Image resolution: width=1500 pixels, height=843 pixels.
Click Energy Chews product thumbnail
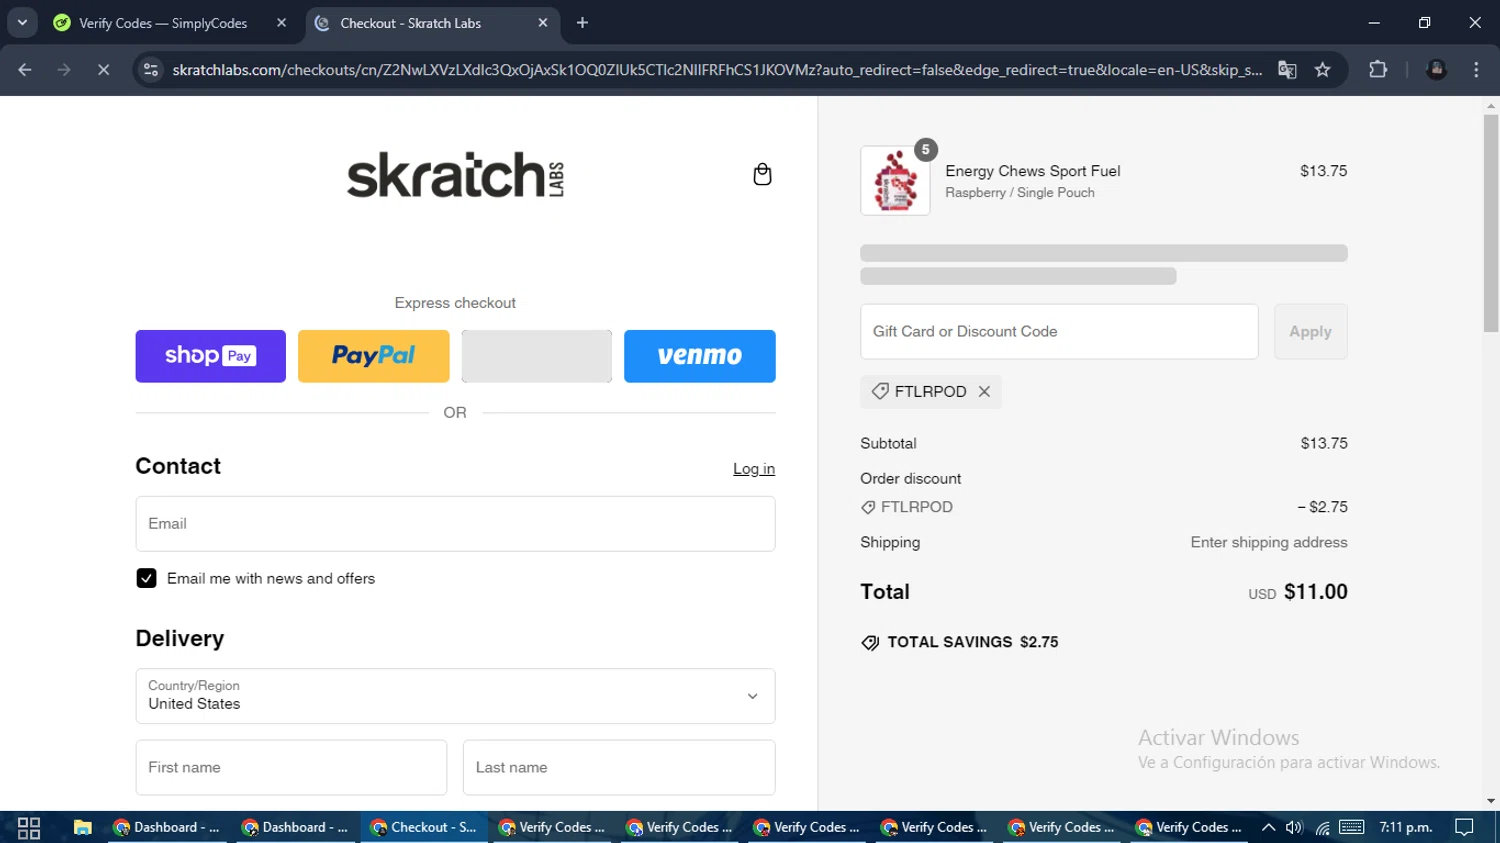[895, 180]
